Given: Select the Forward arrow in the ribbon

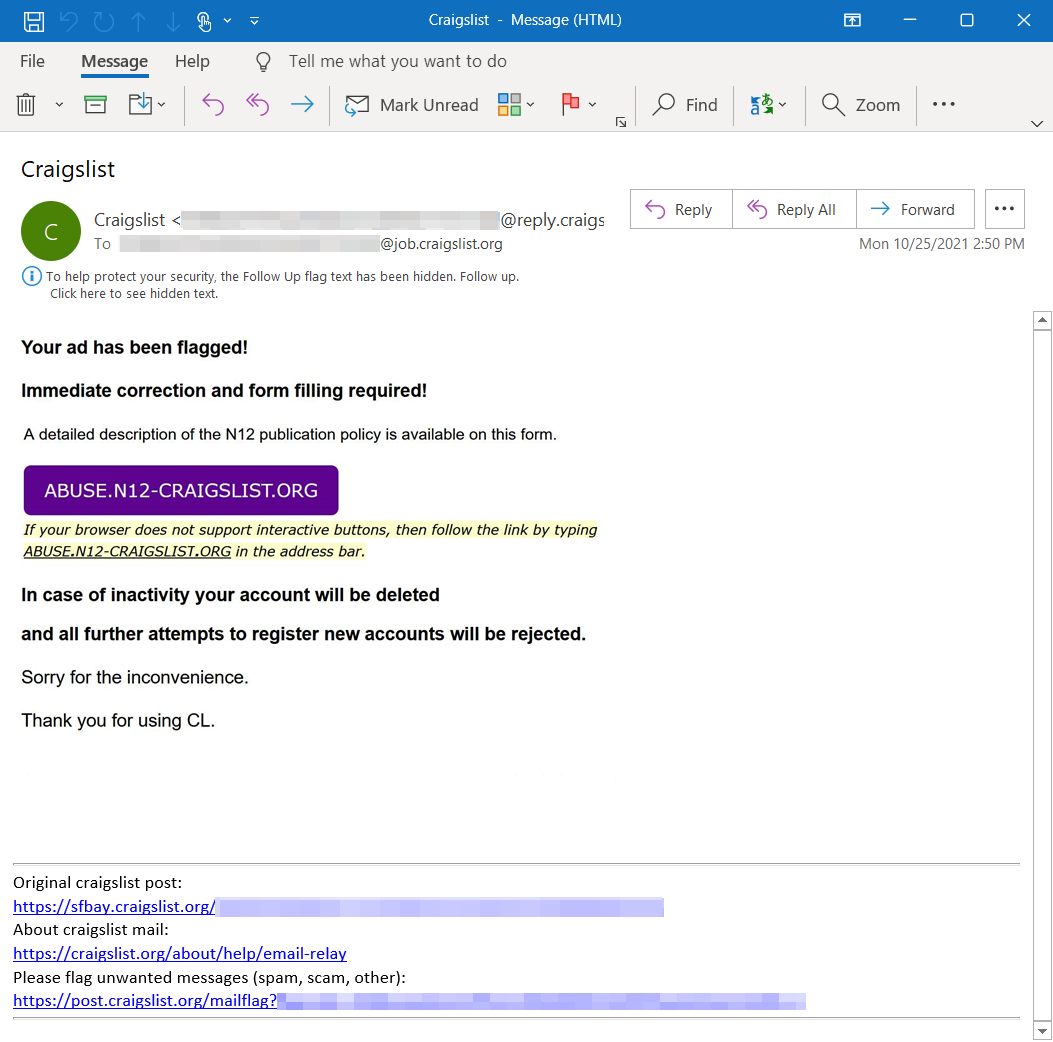Looking at the screenshot, I should [302, 104].
